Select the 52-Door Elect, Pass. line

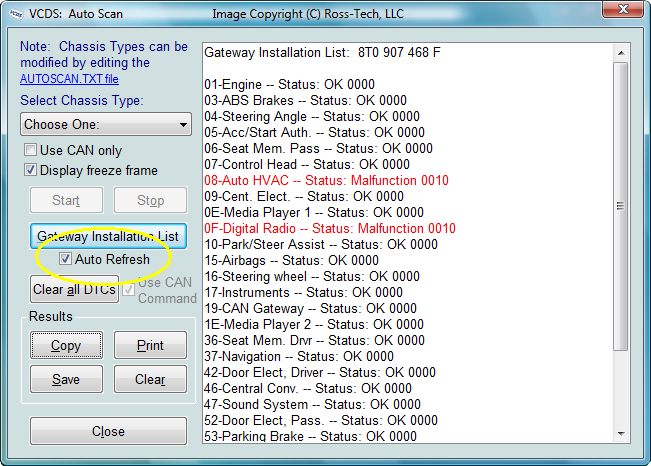pos(321,420)
